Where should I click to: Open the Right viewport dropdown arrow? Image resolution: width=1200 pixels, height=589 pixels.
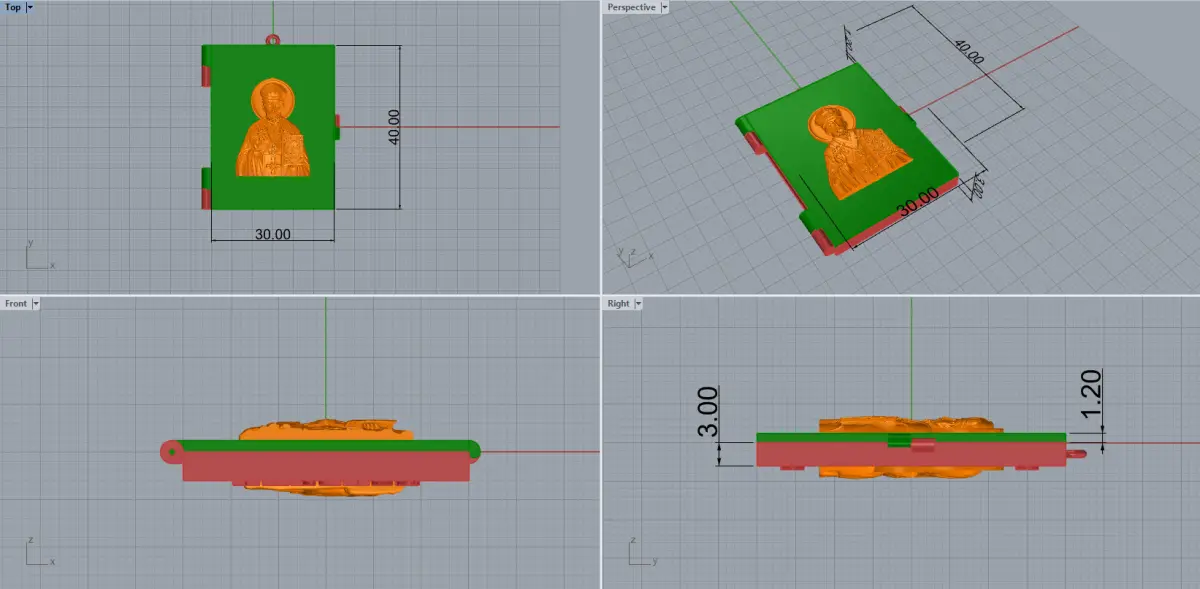638,303
